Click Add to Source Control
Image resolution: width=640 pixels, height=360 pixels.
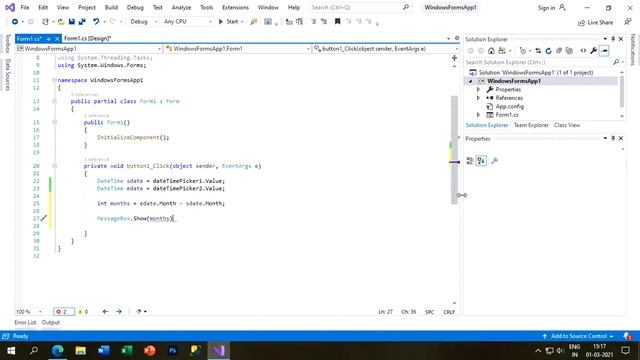pos(578,336)
